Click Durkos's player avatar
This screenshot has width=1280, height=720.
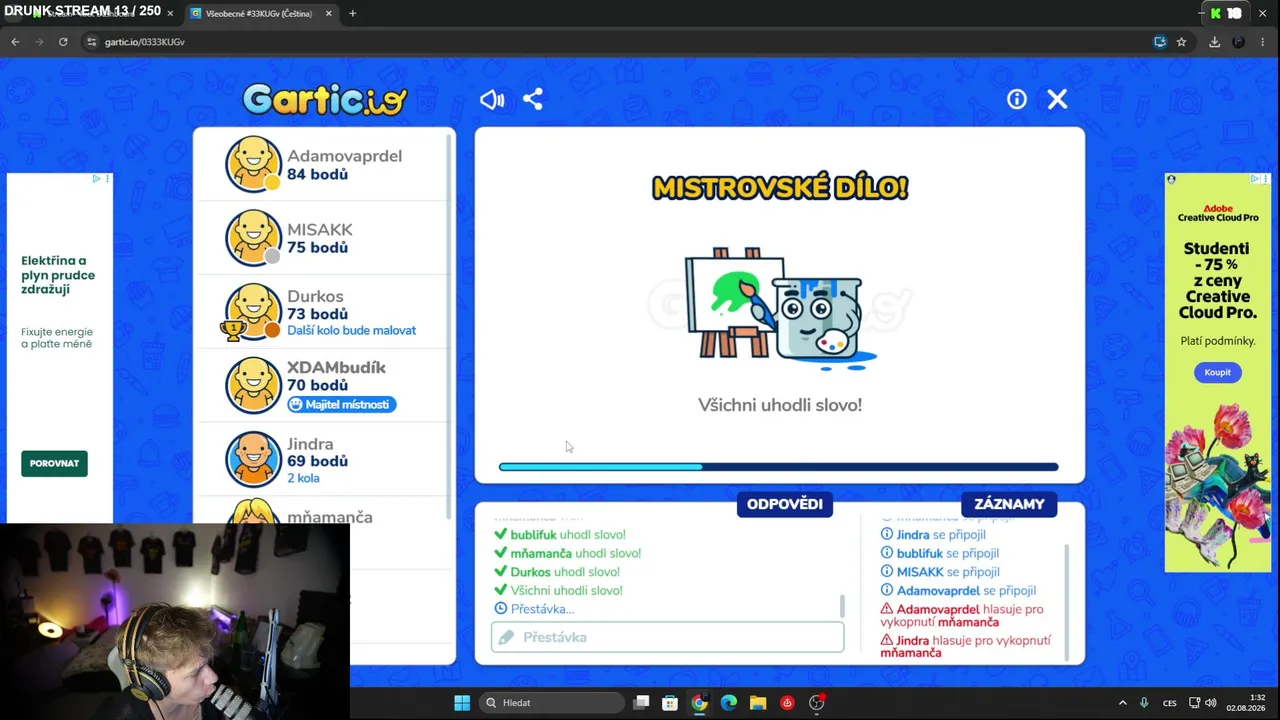[x=253, y=312]
